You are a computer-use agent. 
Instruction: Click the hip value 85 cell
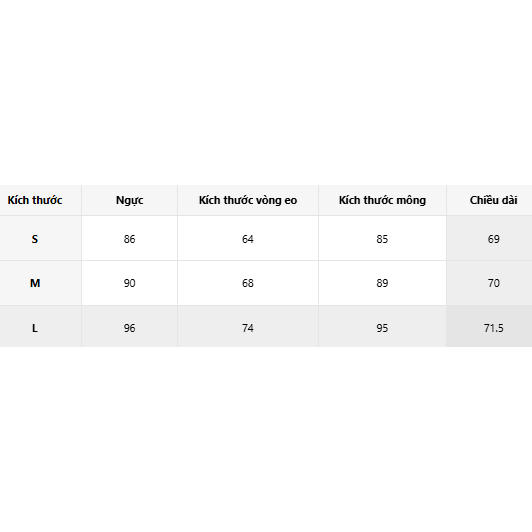tap(382, 239)
